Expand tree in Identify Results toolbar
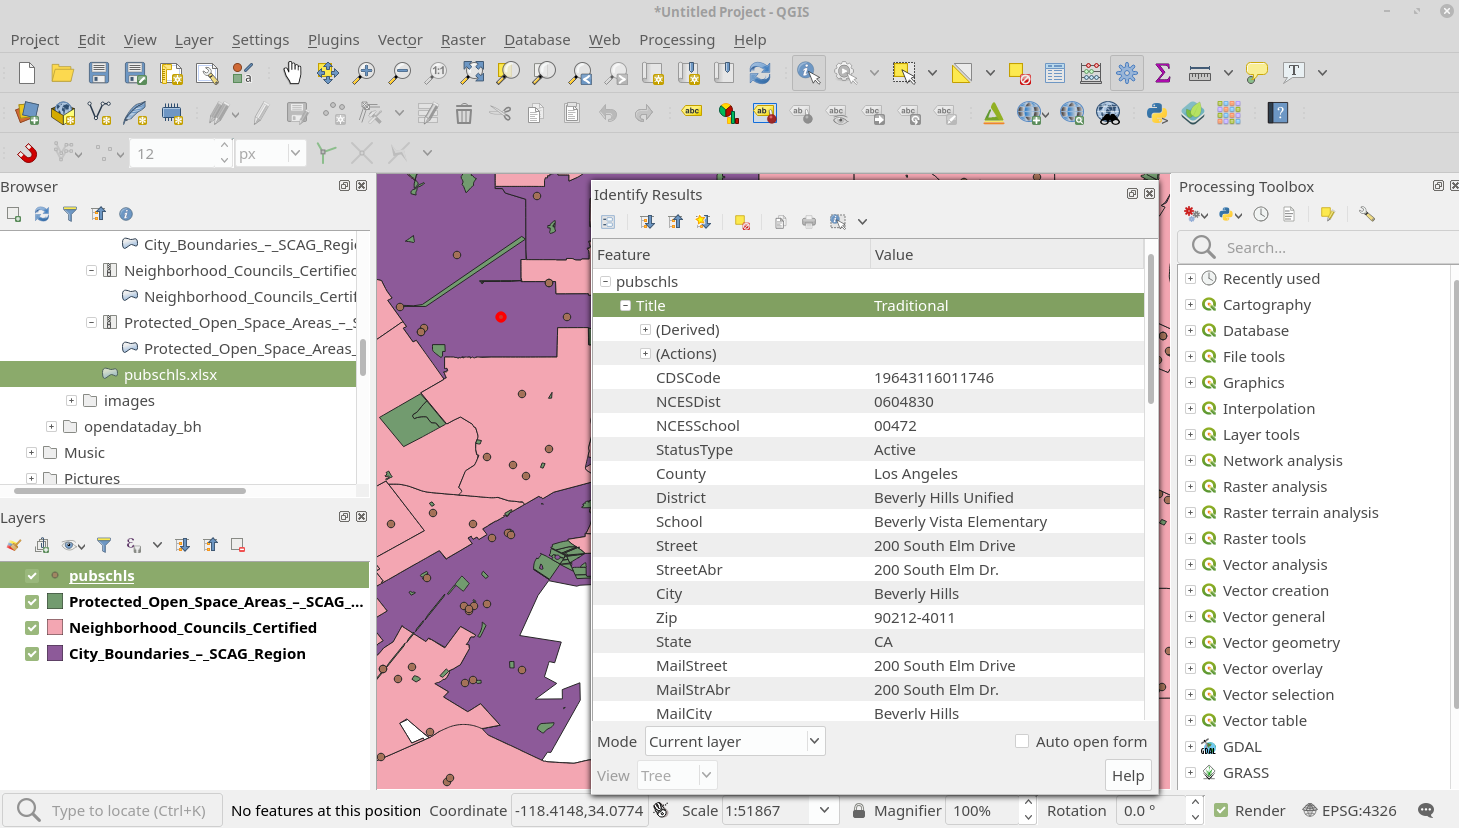Image resolution: width=1459 pixels, height=828 pixels. click(647, 222)
